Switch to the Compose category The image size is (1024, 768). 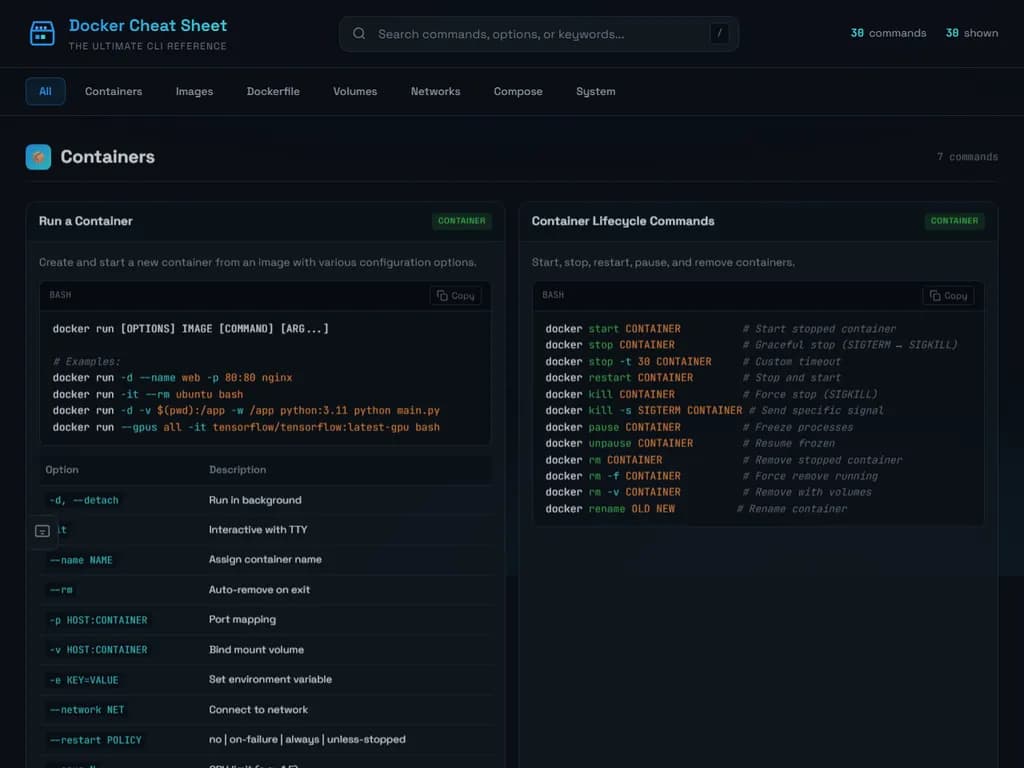coord(518,91)
